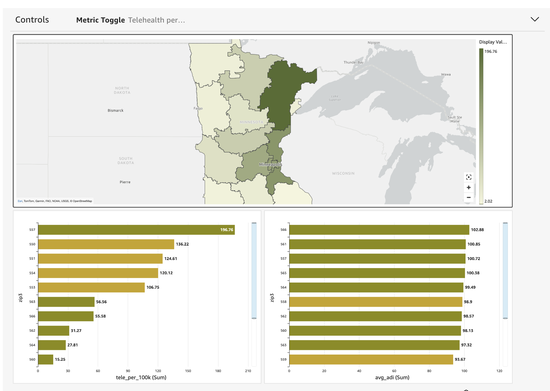This screenshot has width=550, height=391.
Task: Click the Thunder Bay label on the map
Action: [x=354, y=62]
